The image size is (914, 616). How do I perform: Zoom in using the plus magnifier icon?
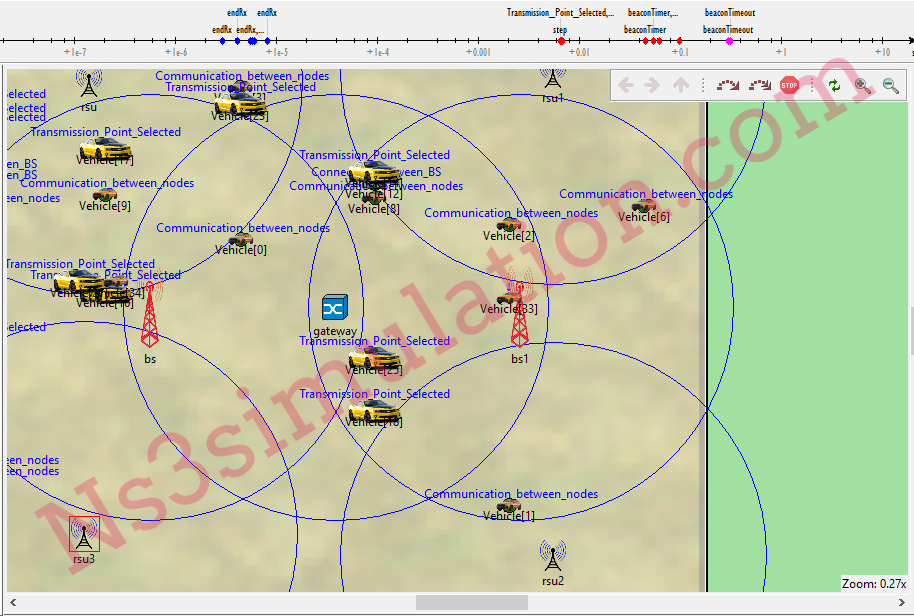862,86
